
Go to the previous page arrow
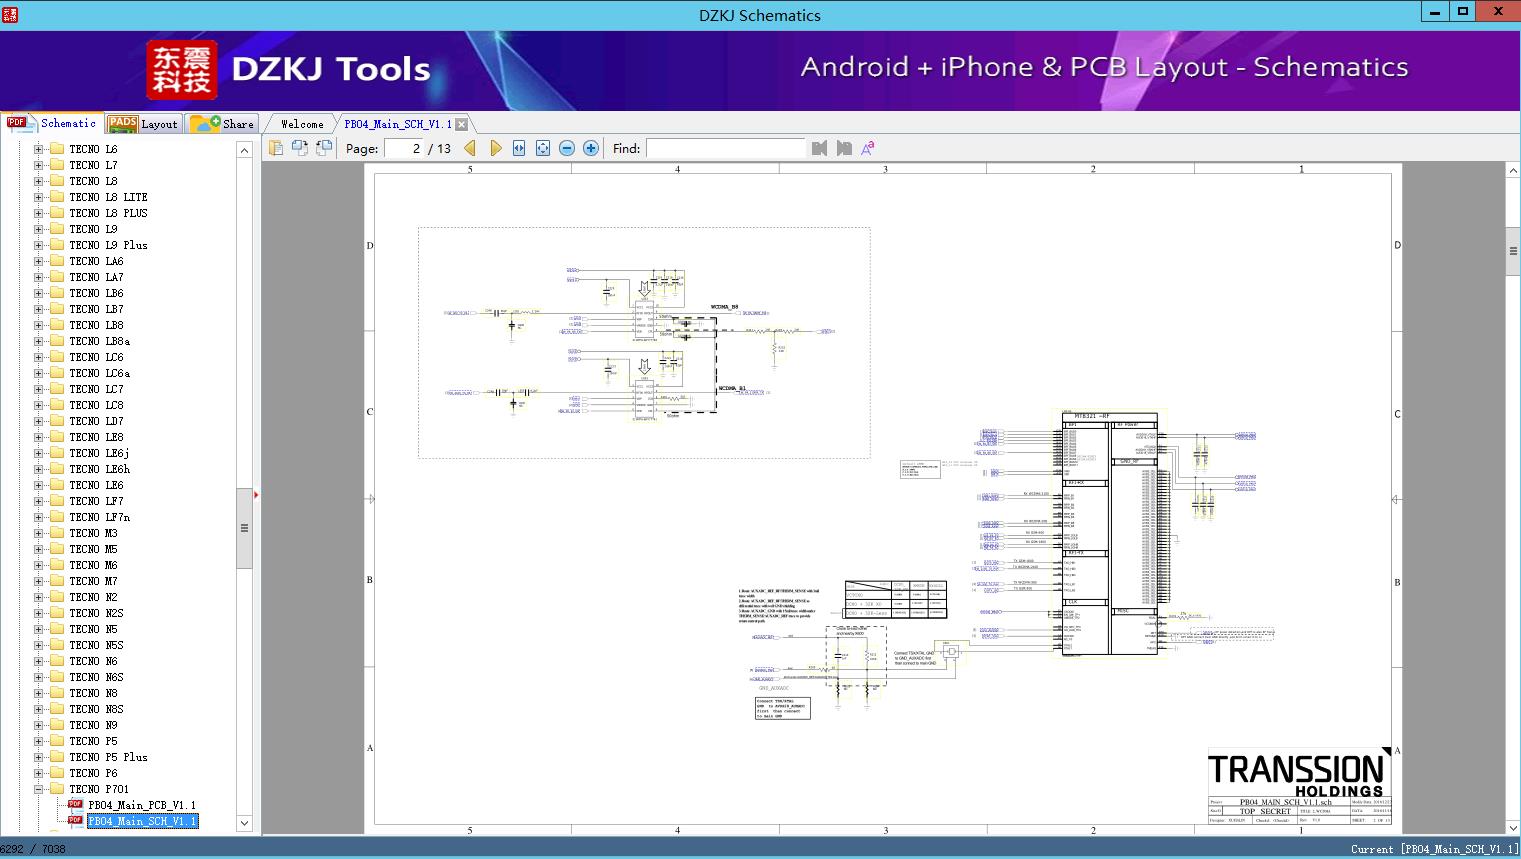click(x=470, y=148)
